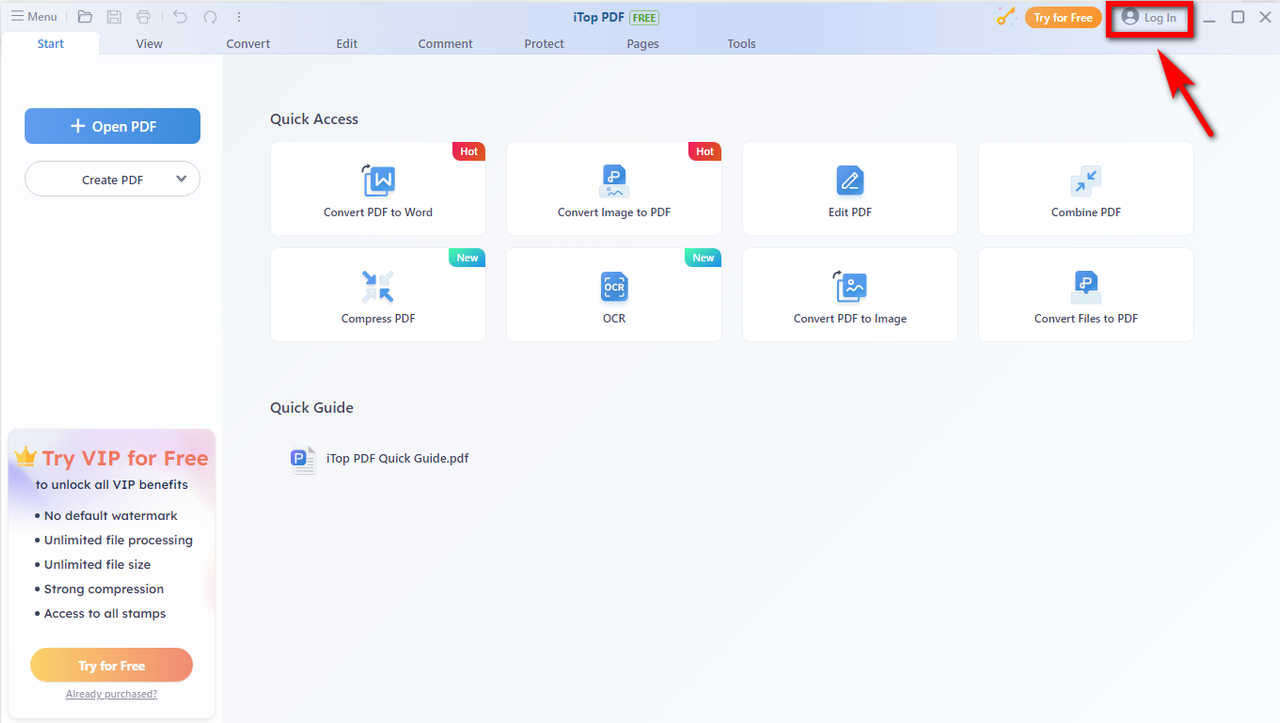Click the Convert PDF to Word icon
Viewport: 1280px width, 723px height.
pyautogui.click(x=378, y=180)
